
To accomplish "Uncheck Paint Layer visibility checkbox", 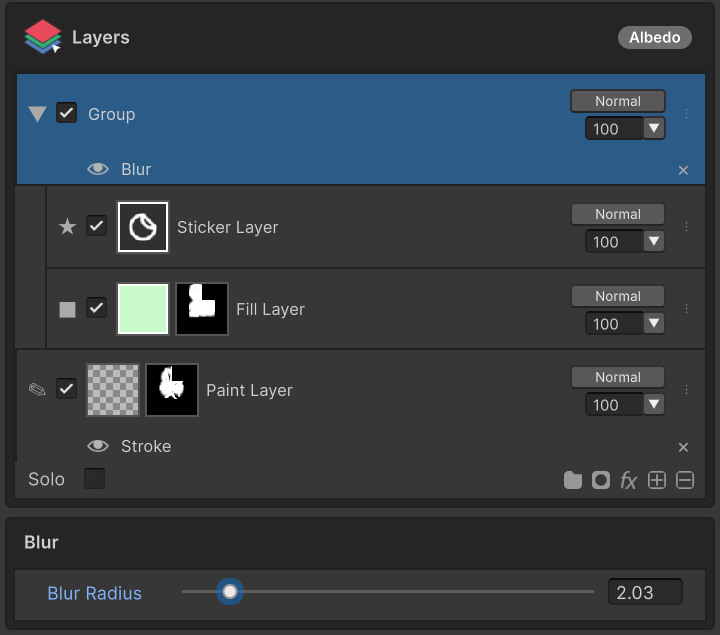I will coord(67,389).
